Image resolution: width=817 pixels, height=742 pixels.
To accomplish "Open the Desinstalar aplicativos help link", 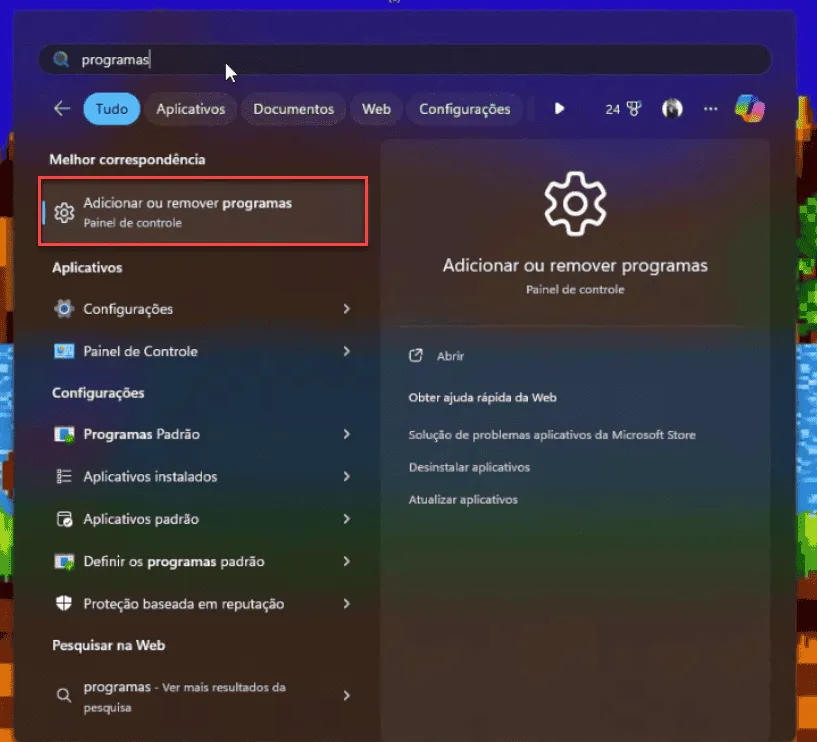I will click(469, 467).
